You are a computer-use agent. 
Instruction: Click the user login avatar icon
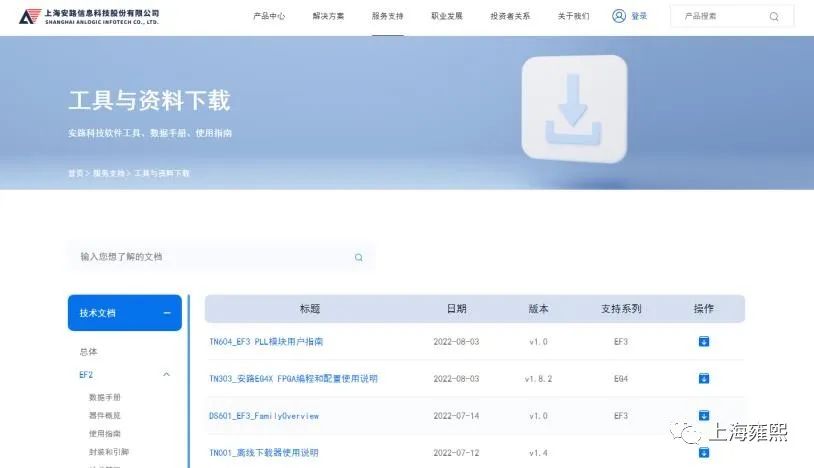click(619, 16)
